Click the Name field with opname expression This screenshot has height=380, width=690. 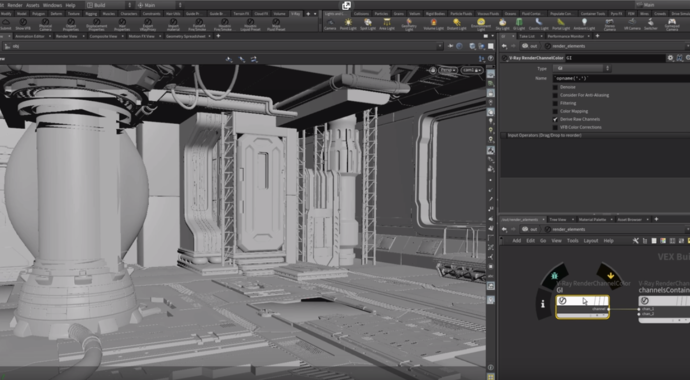point(621,78)
